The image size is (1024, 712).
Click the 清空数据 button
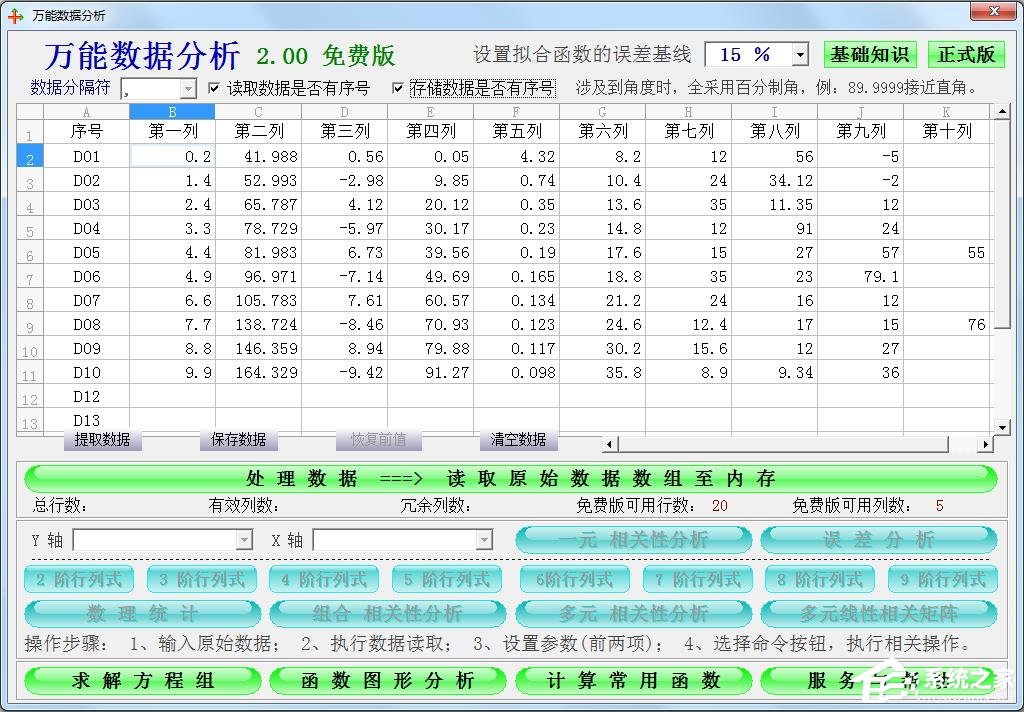[518, 439]
